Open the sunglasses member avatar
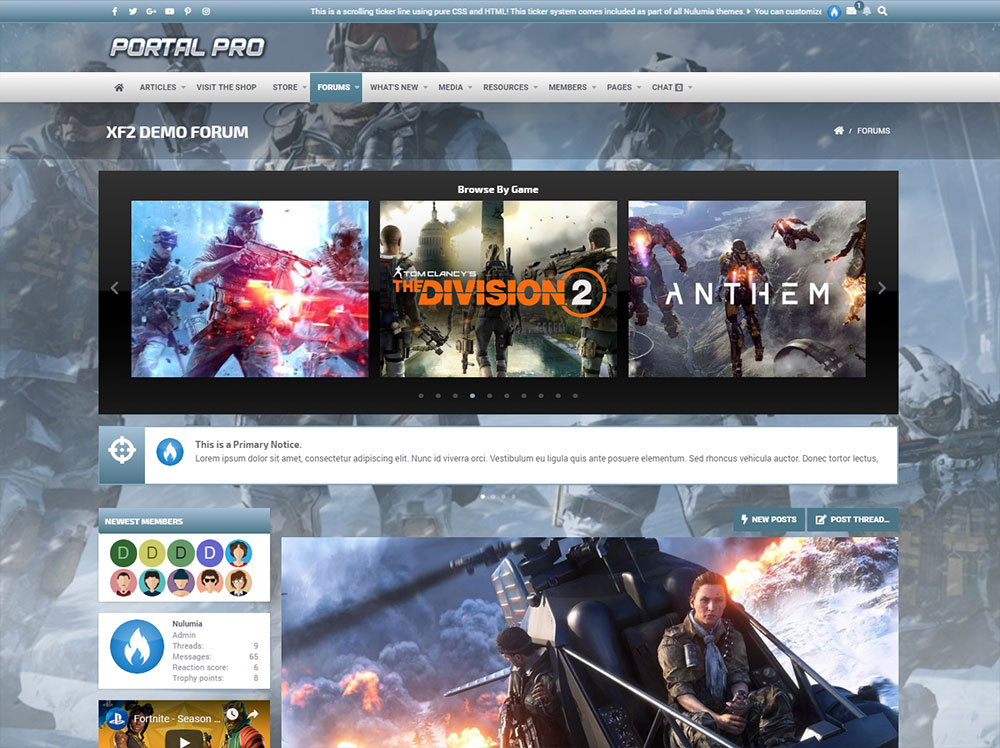The image size is (1000, 748). [209, 582]
